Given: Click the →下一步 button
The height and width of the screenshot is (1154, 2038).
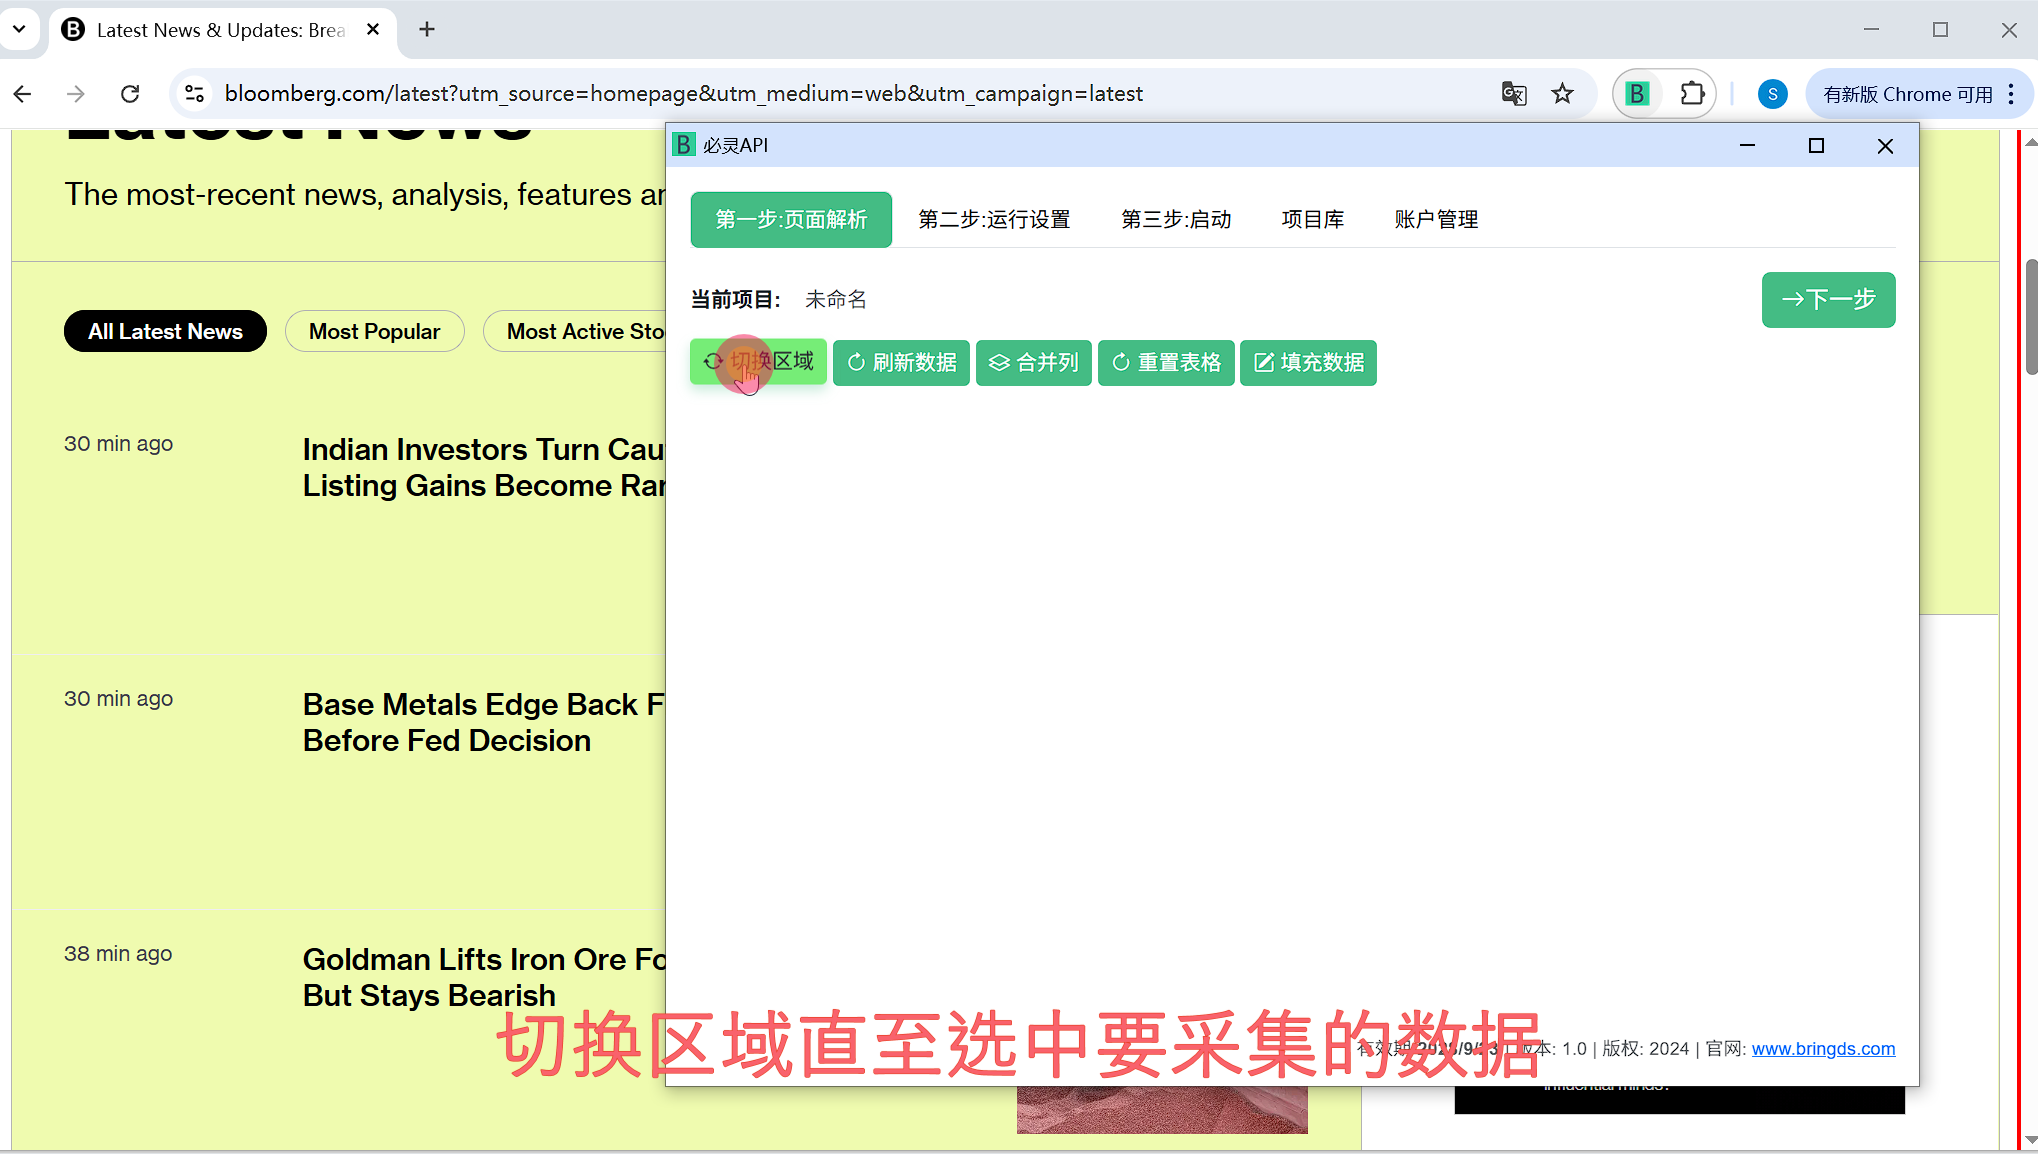Looking at the screenshot, I should click(1827, 299).
